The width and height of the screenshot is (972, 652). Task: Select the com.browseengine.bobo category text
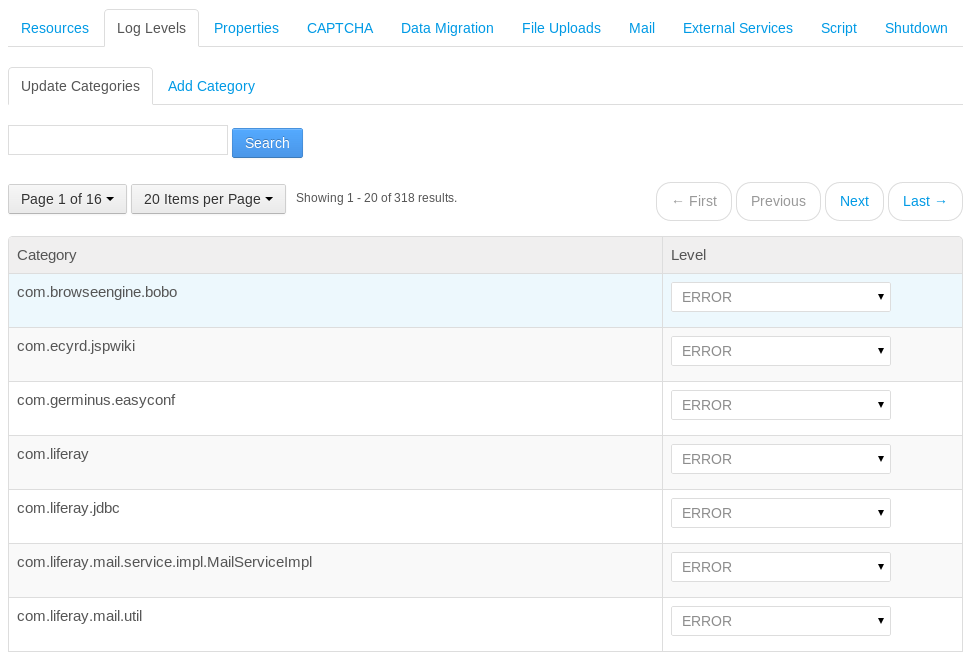click(x=97, y=293)
